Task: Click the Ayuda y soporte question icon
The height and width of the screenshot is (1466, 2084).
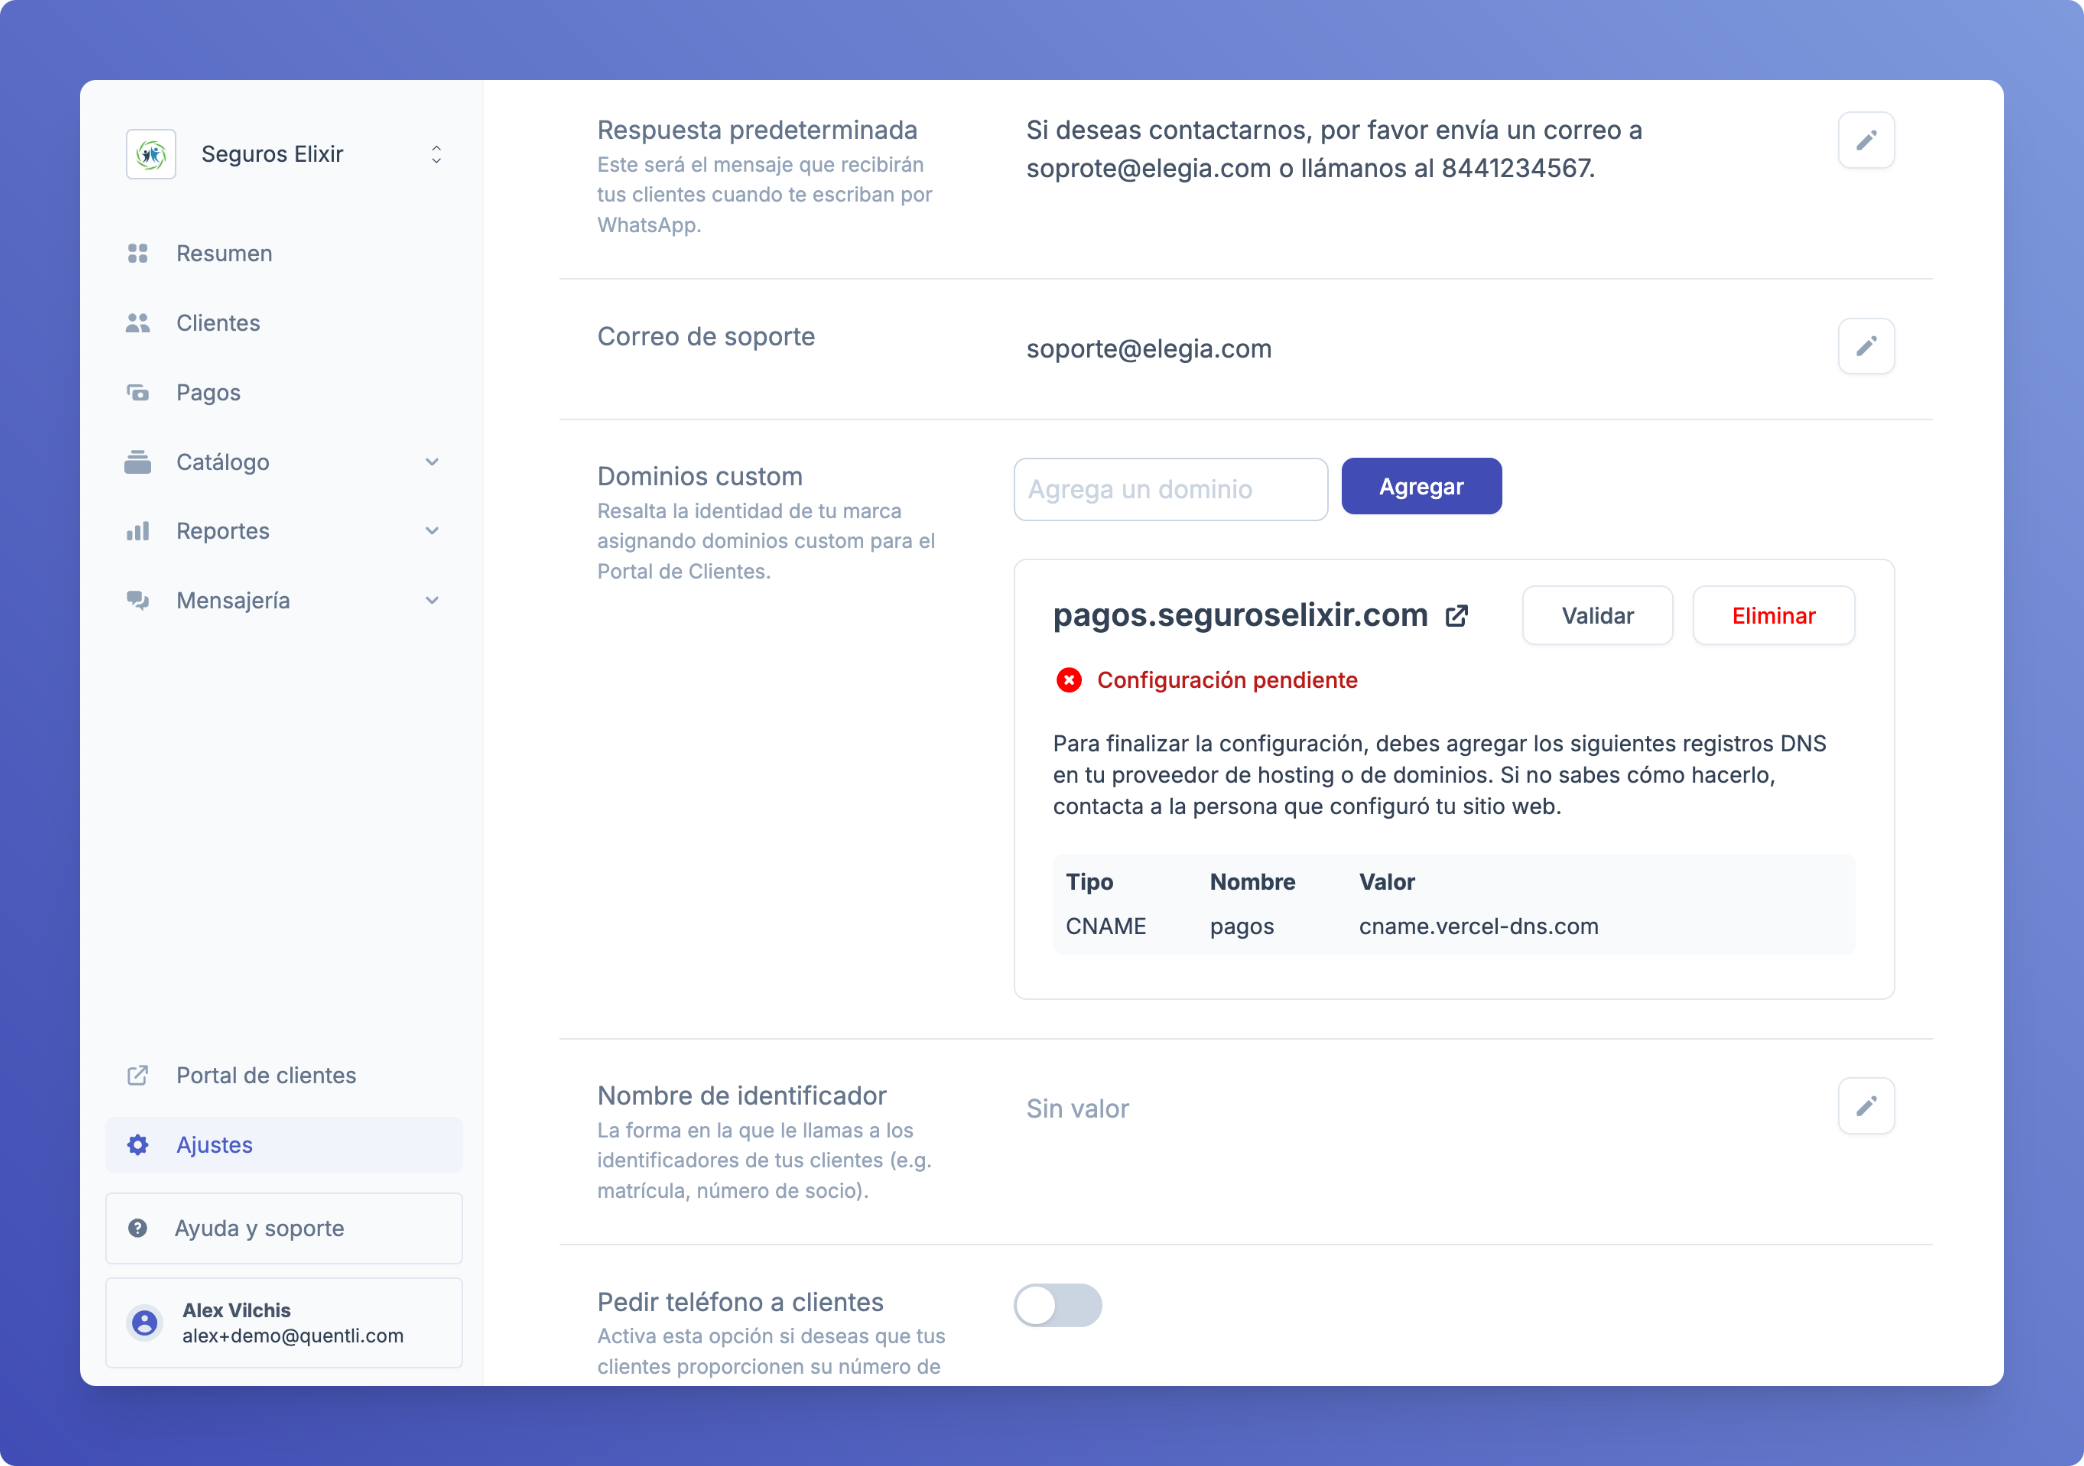Action: (x=138, y=1228)
